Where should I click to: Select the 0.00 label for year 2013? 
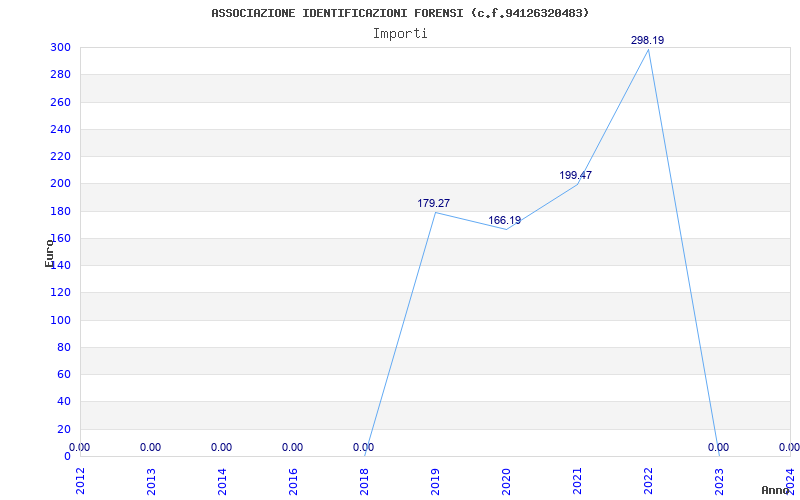[151, 447]
